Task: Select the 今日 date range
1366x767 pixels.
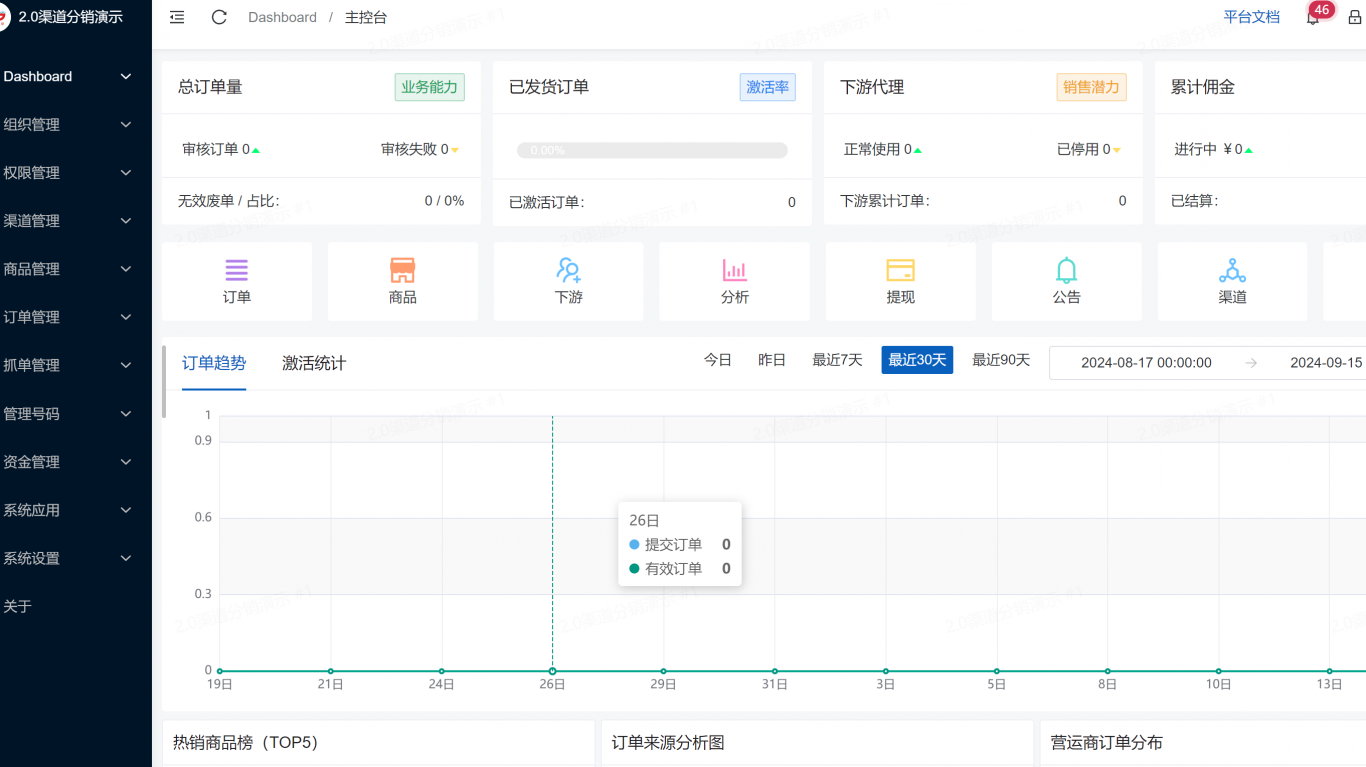Action: pyautogui.click(x=718, y=360)
